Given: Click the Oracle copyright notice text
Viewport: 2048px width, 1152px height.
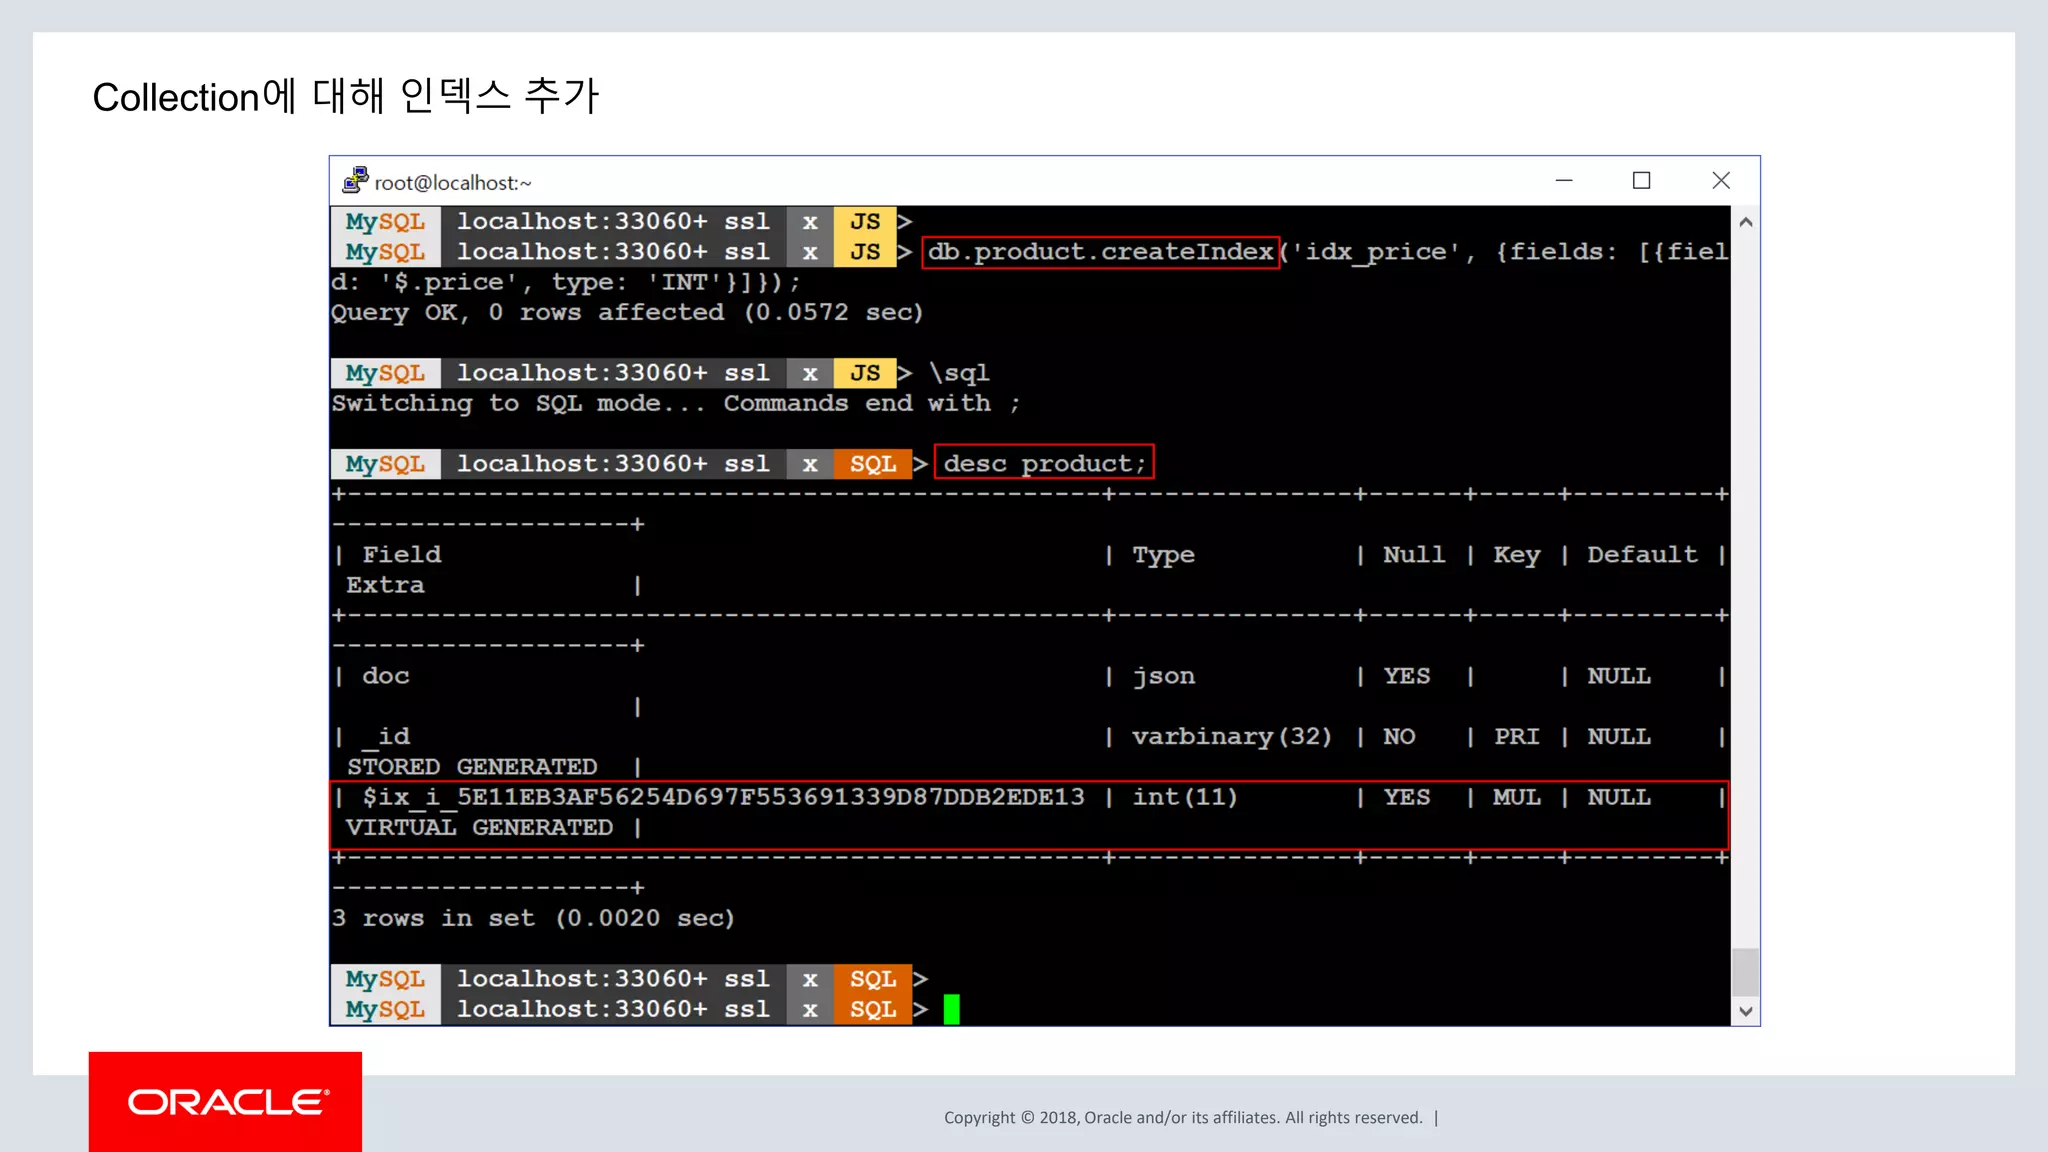Looking at the screenshot, I should coord(1183,1118).
